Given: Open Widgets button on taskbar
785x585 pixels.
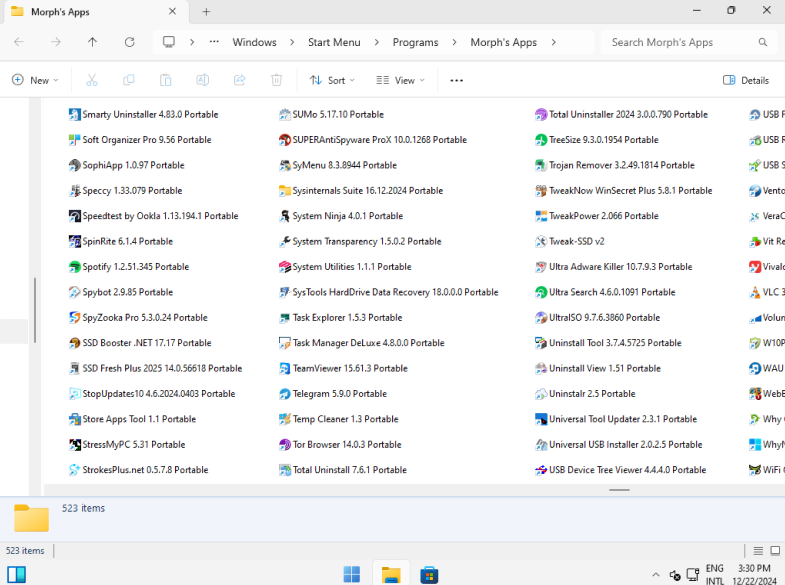Looking at the screenshot, I should point(17,574).
